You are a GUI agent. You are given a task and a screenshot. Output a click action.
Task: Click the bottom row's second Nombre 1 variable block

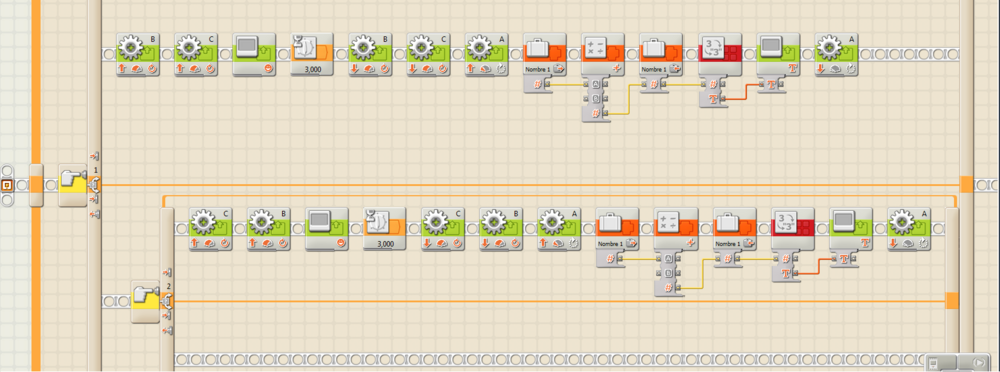[734, 229]
